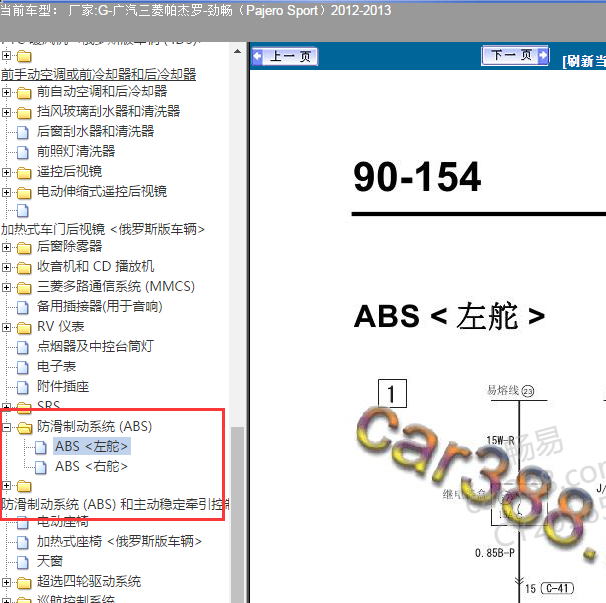Click the 刷新当 refresh link
Image resolution: width=606 pixels, height=603 pixels.
(584, 61)
